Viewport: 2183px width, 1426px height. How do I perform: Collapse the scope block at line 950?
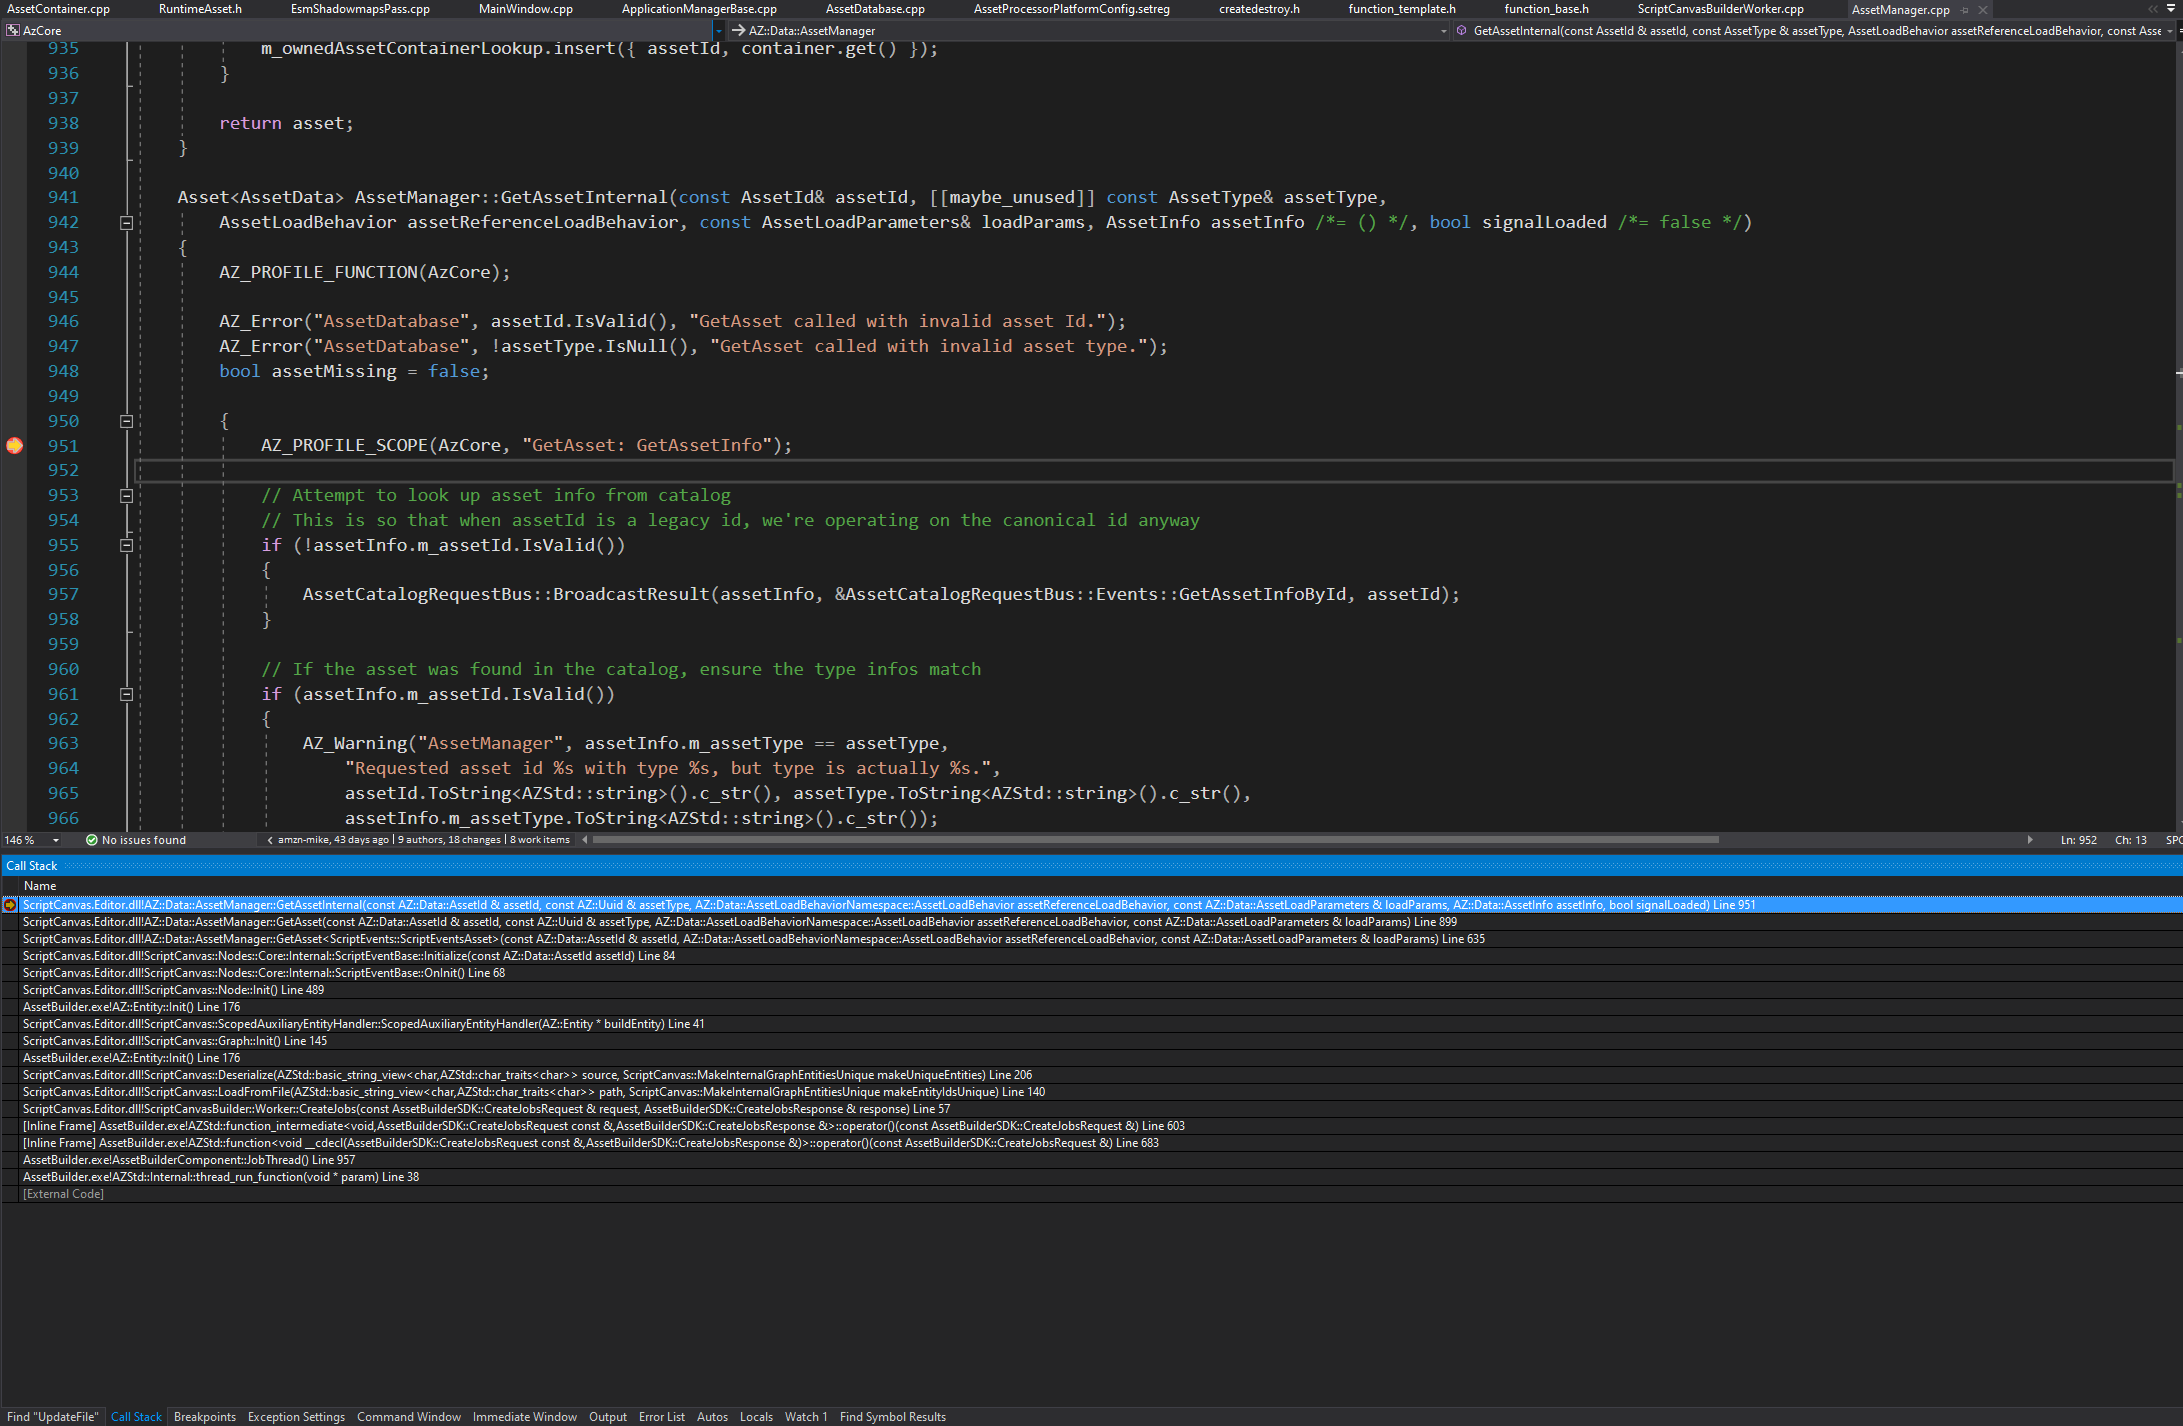tap(126, 421)
